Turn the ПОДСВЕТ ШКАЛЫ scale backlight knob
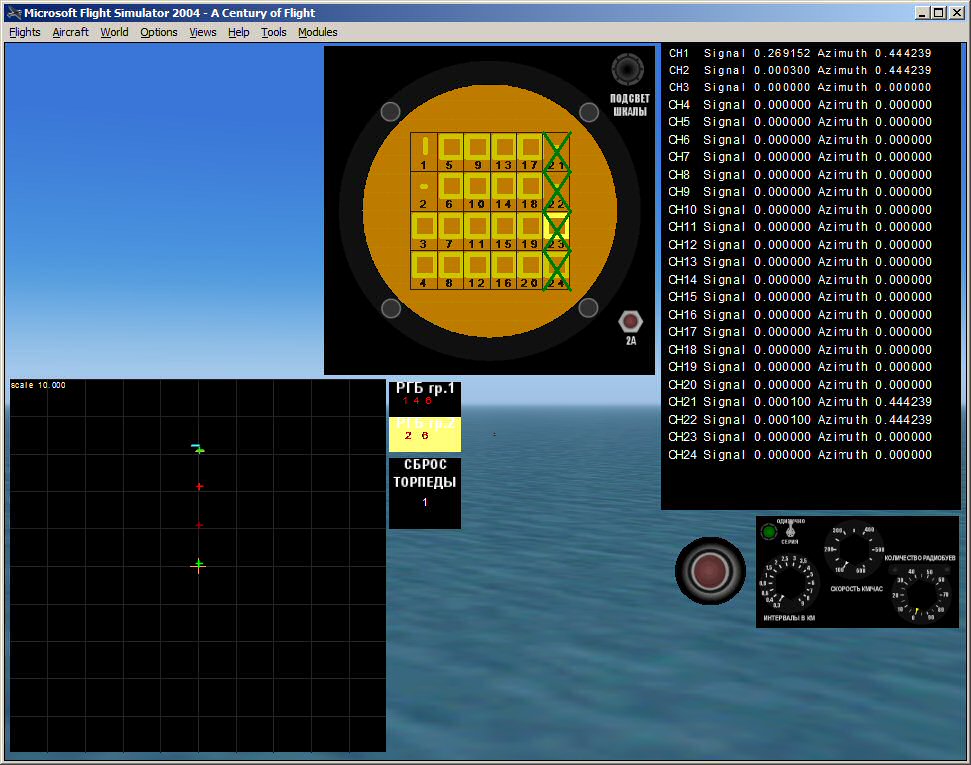 (627, 69)
